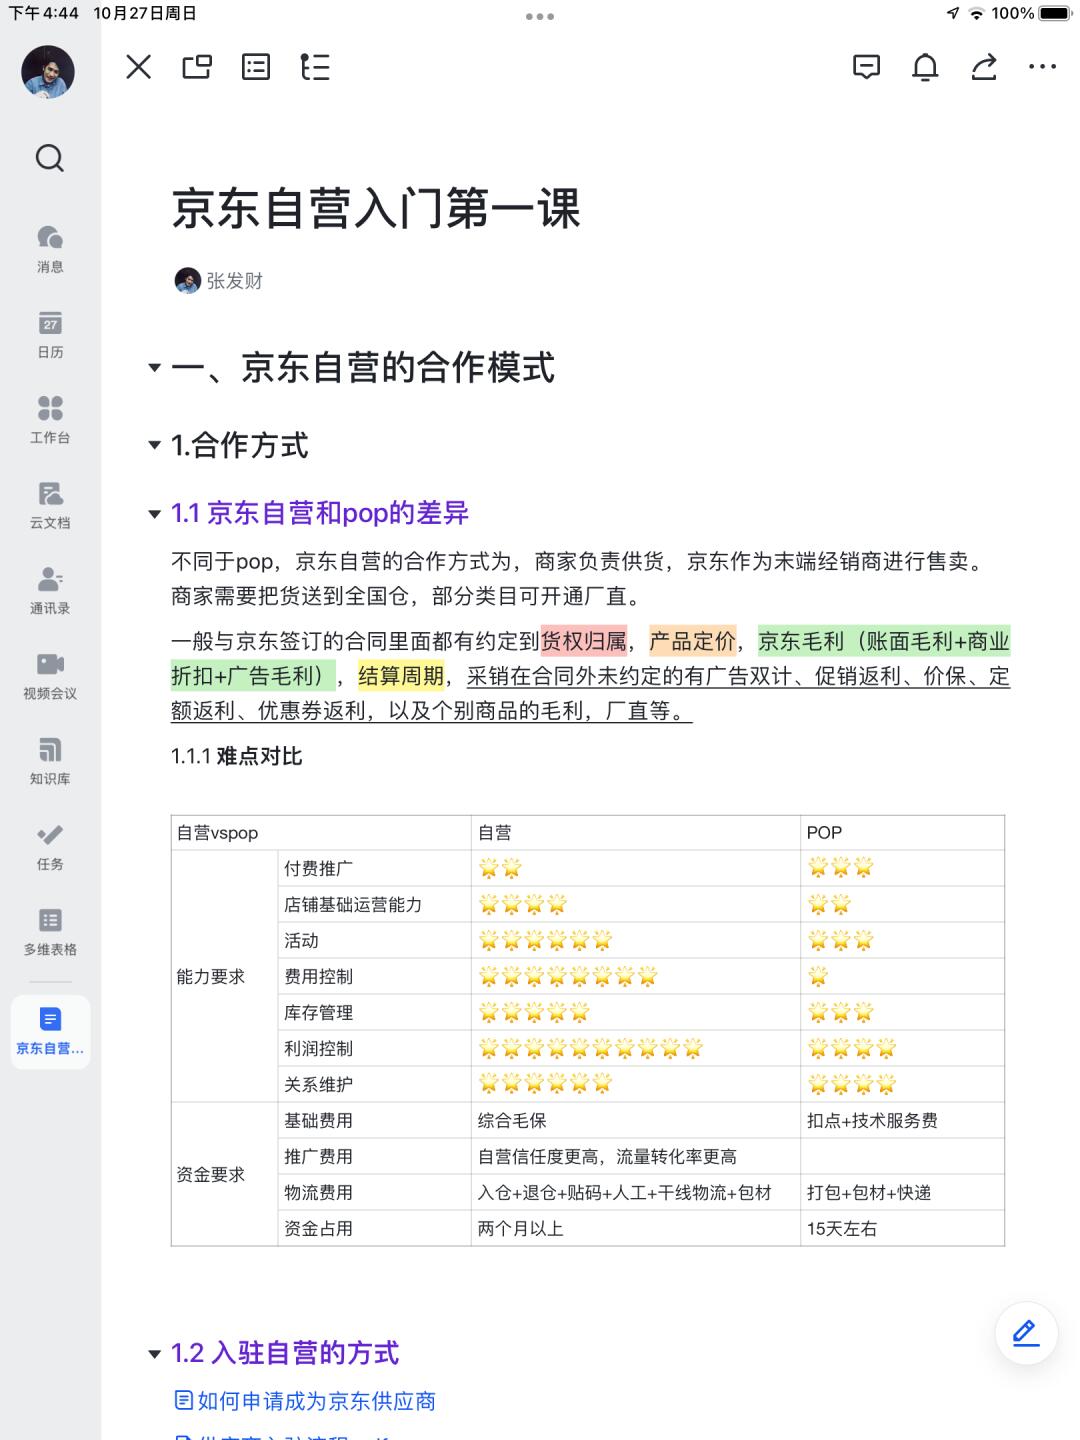Tap the floating edit pencil button
This screenshot has height=1440, width=1080.
tap(1026, 1333)
